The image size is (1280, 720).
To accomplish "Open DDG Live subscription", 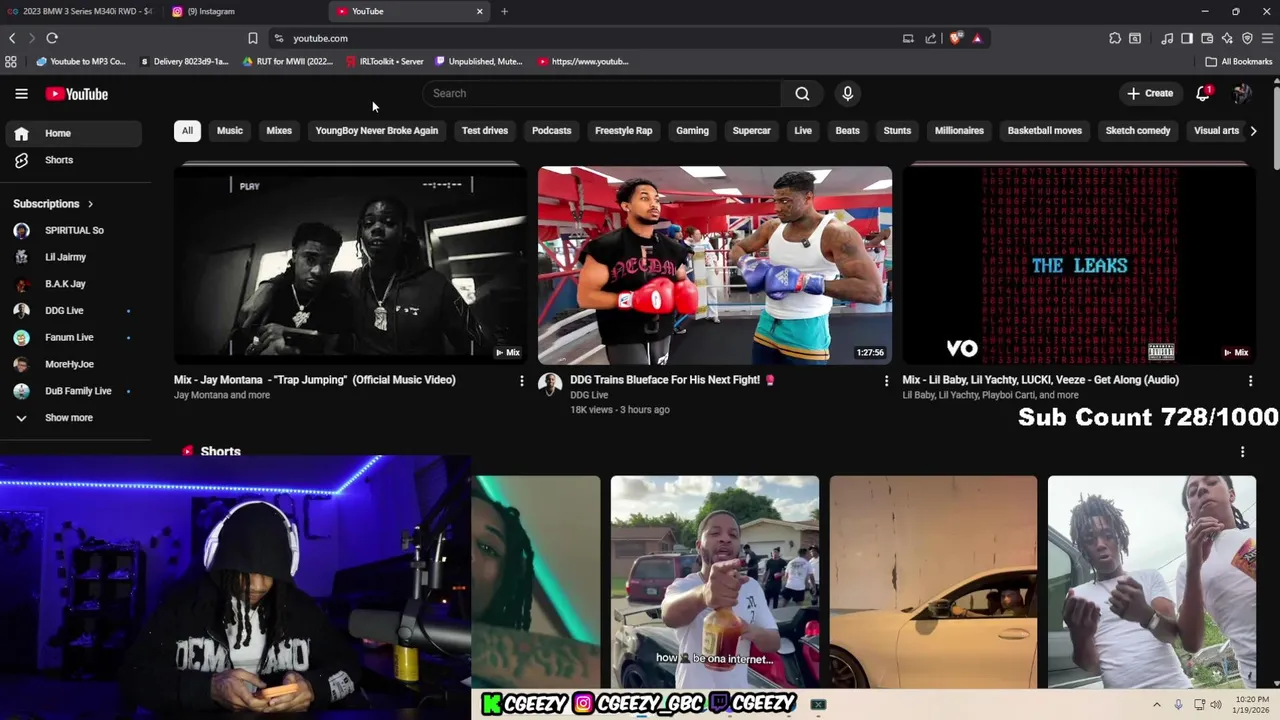I will [73, 311].
